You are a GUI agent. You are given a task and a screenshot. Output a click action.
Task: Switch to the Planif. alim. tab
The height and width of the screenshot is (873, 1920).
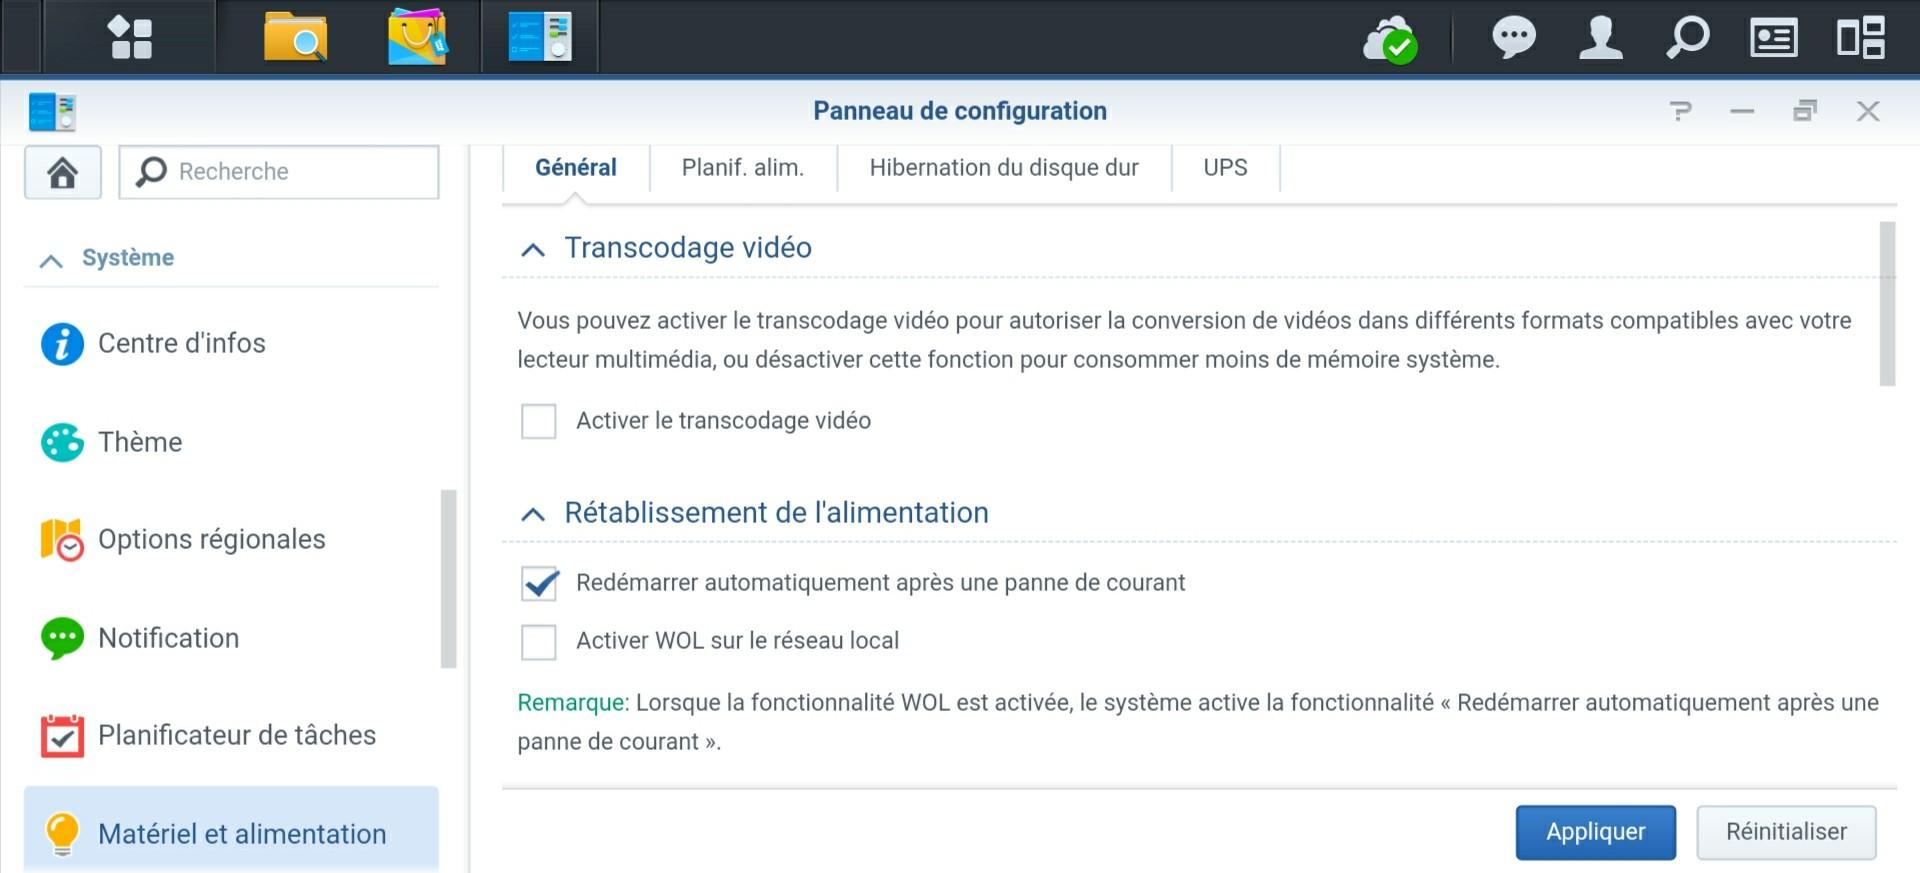tap(742, 168)
